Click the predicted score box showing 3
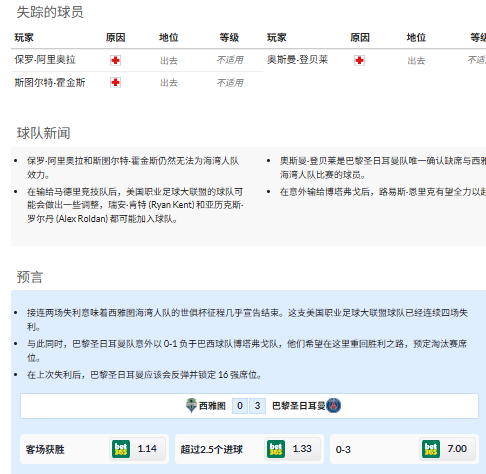 coord(257,406)
